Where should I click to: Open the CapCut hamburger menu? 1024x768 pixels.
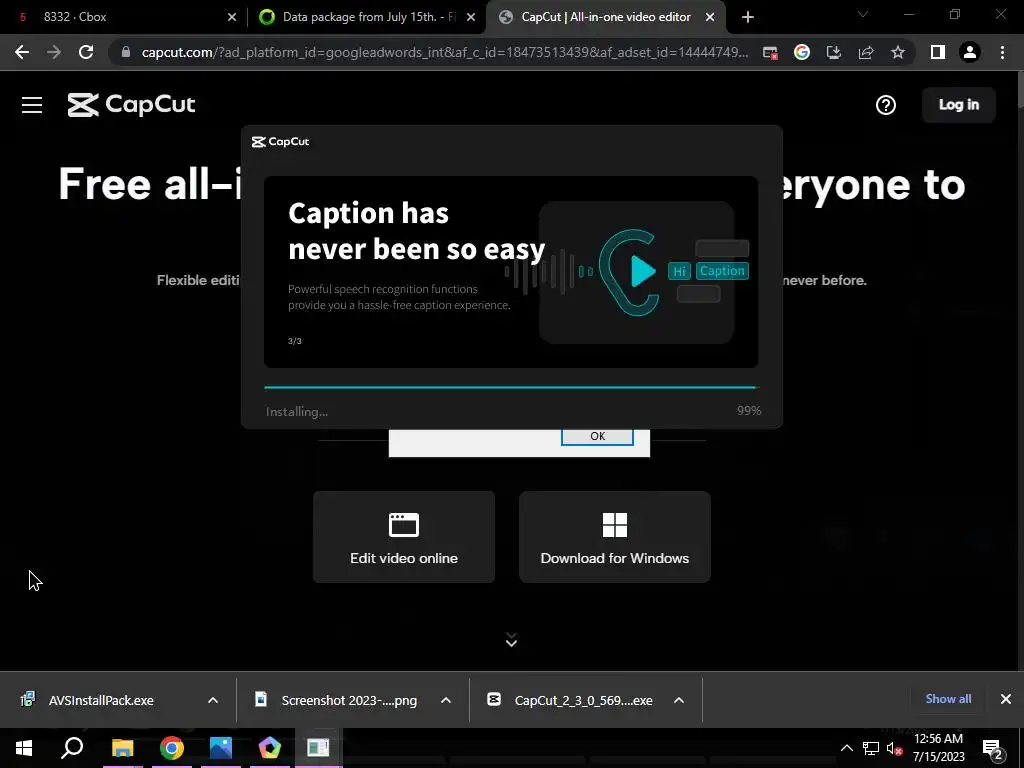31,105
